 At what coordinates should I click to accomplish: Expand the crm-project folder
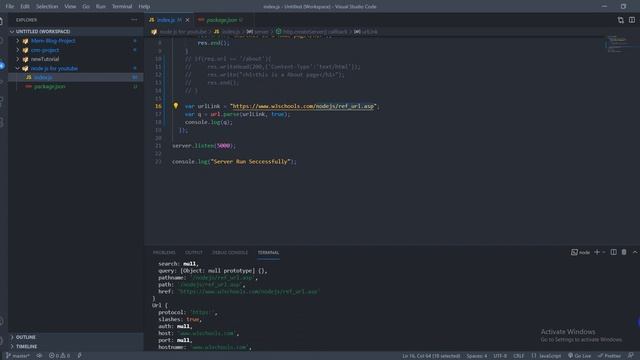tap(18, 50)
